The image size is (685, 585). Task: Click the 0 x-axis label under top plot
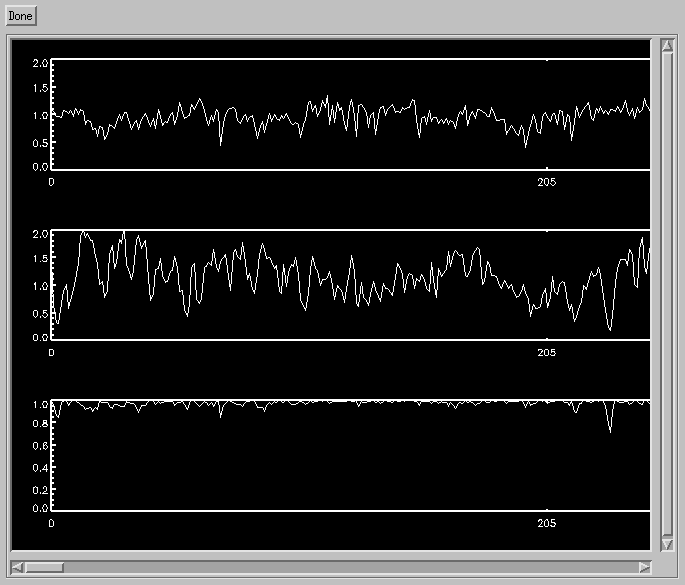tap(52, 182)
